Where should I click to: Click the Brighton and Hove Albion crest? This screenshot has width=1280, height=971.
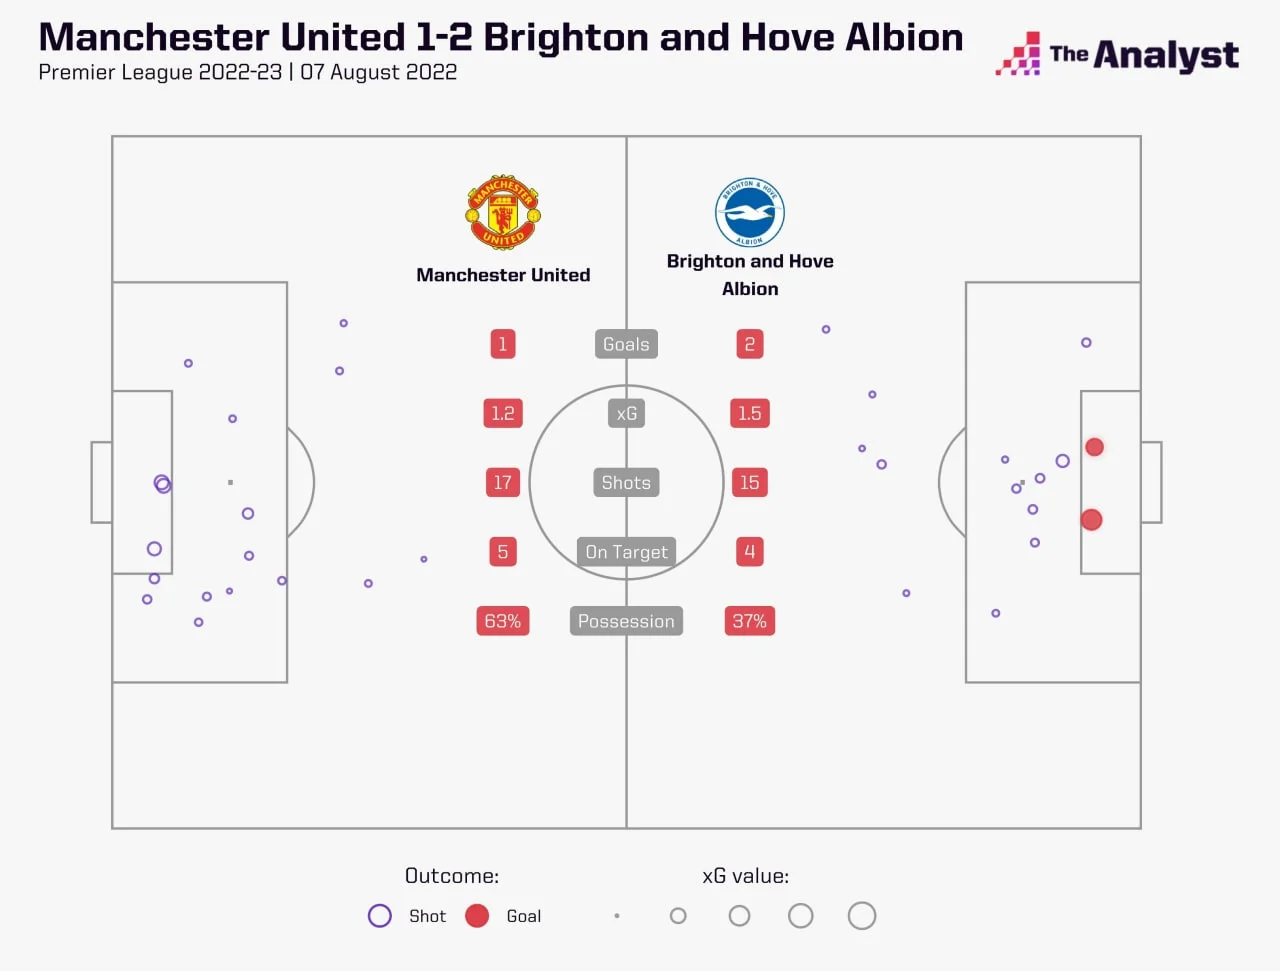[750, 212]
